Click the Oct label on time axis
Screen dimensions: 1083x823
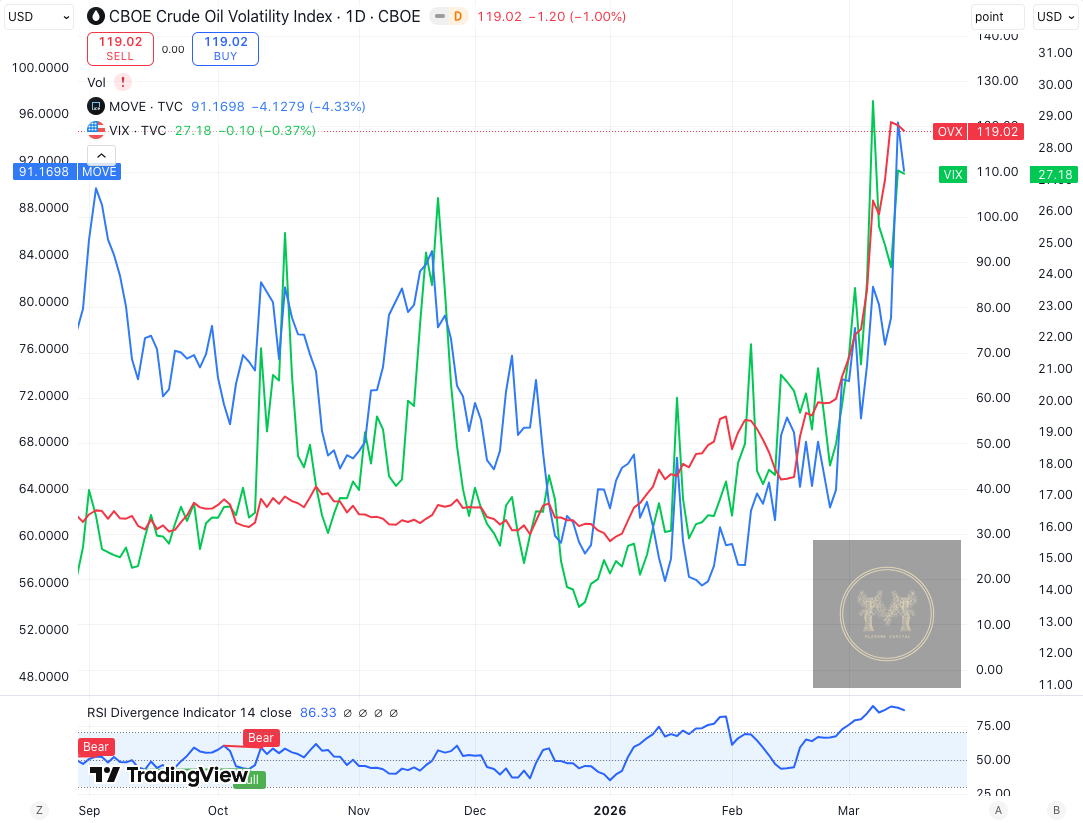click(218, 811)
